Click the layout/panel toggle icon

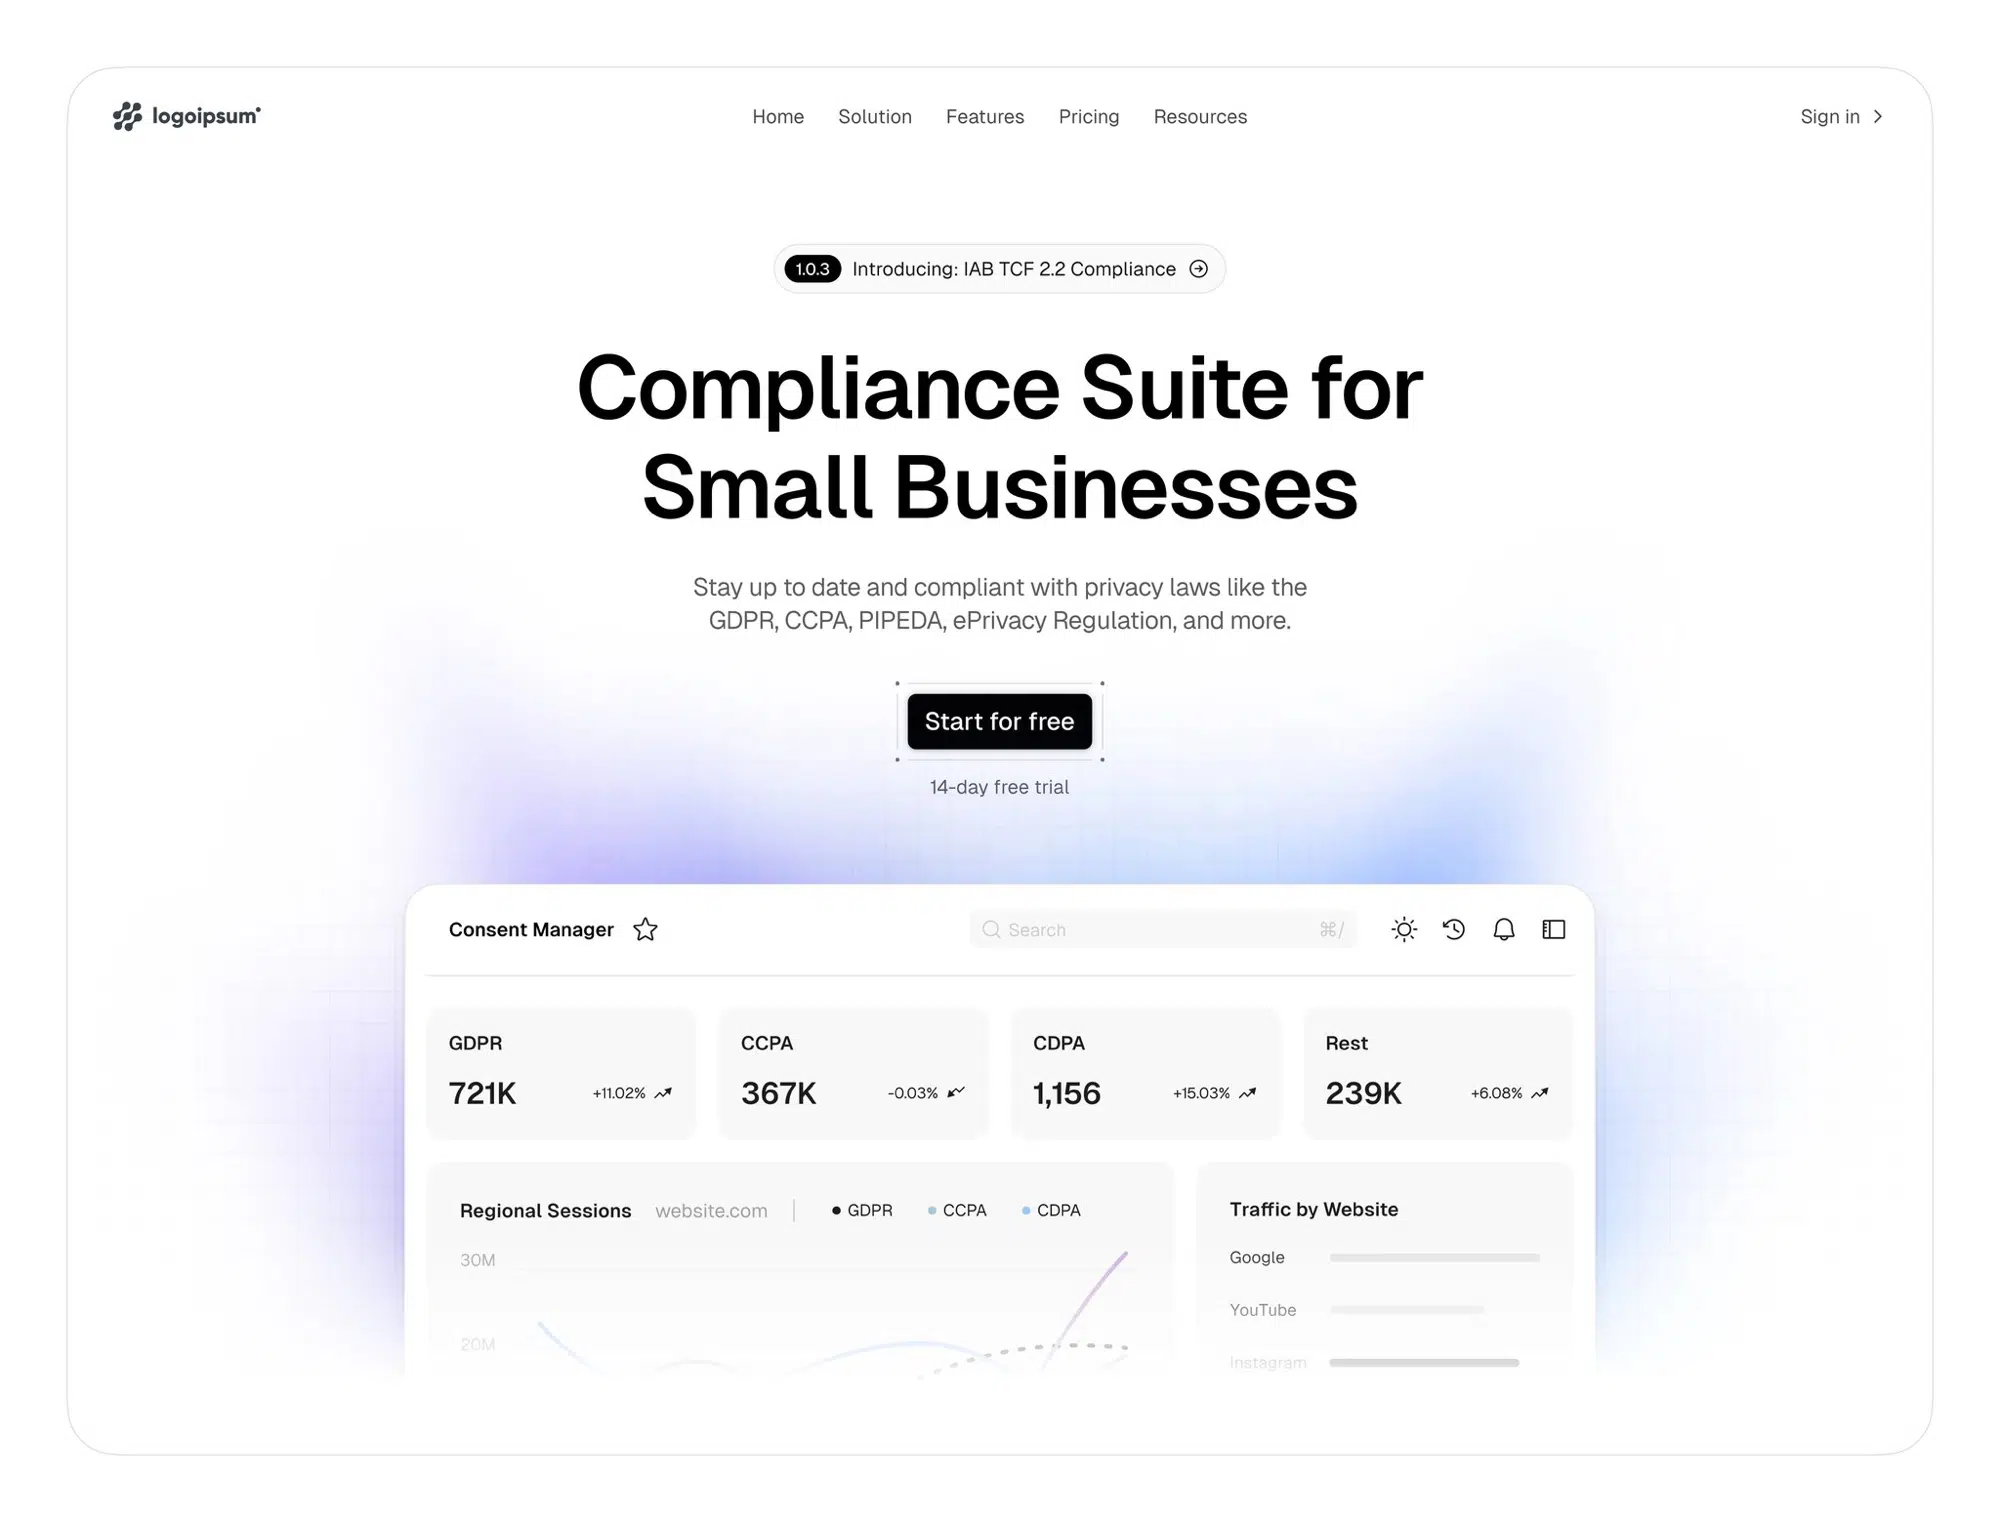[x=1554, y=929]
